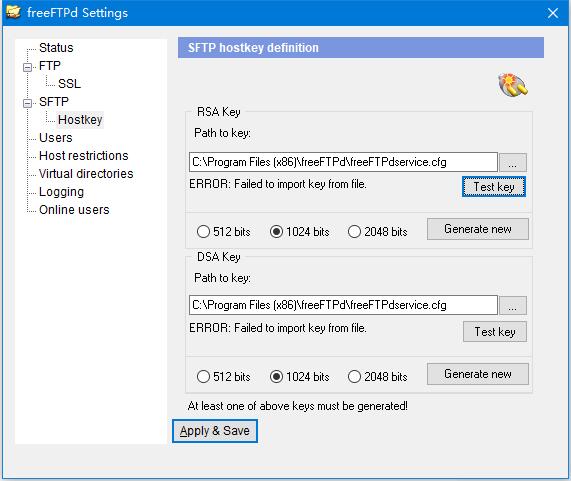Viewport: 571px width, 481px height.
Task: Open Host restrictions page
Action: coord(84,156)
